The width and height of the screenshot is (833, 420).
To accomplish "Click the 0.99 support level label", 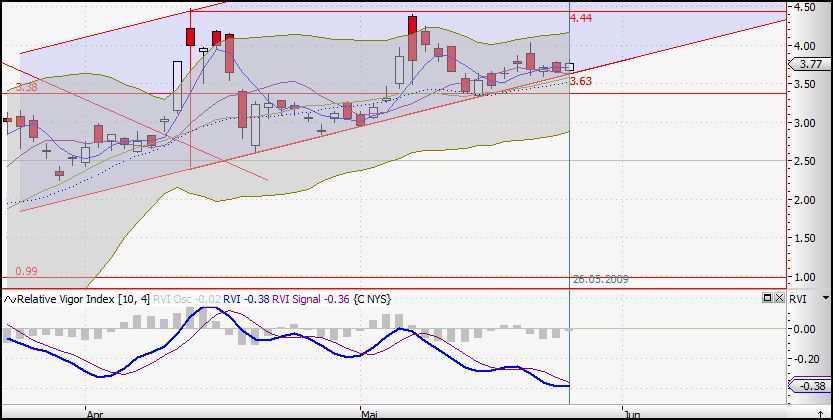I will click(27, 271).
